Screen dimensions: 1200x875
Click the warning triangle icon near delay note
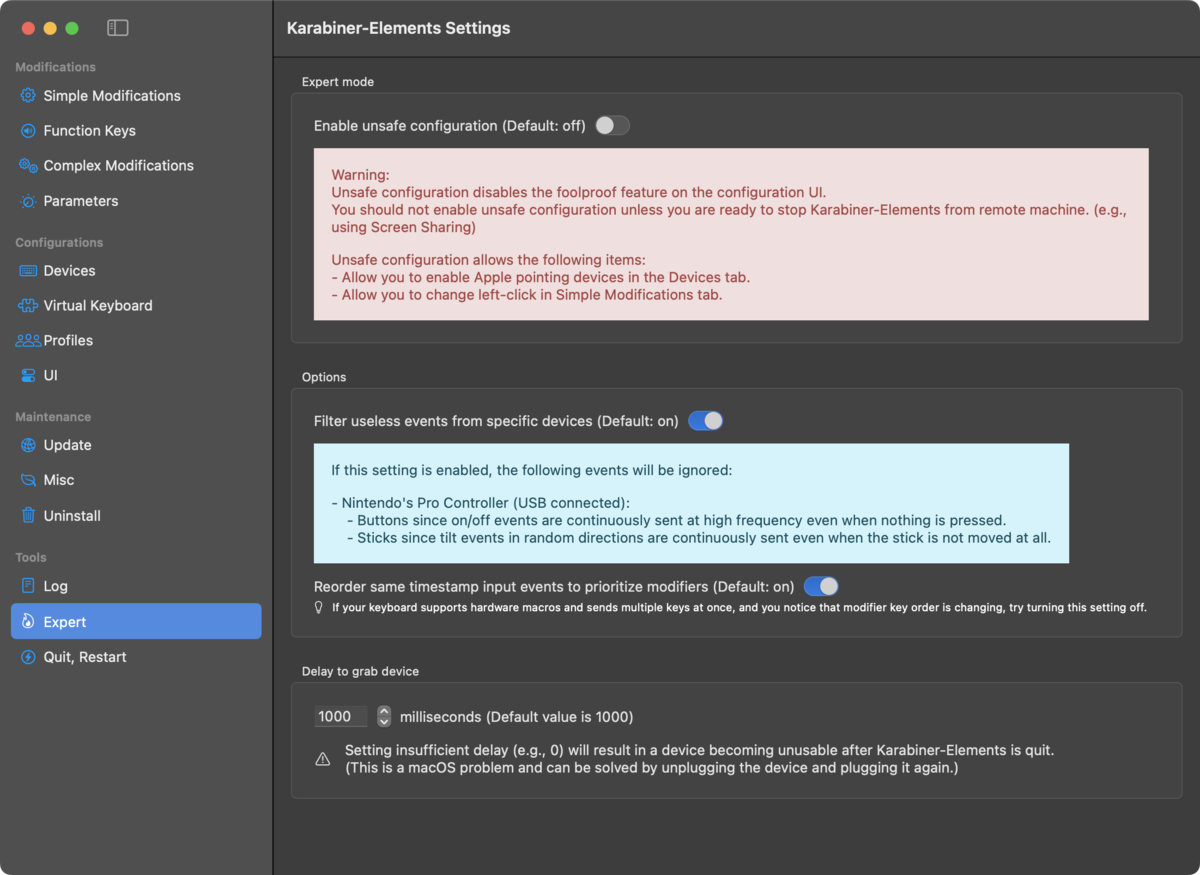322,759
